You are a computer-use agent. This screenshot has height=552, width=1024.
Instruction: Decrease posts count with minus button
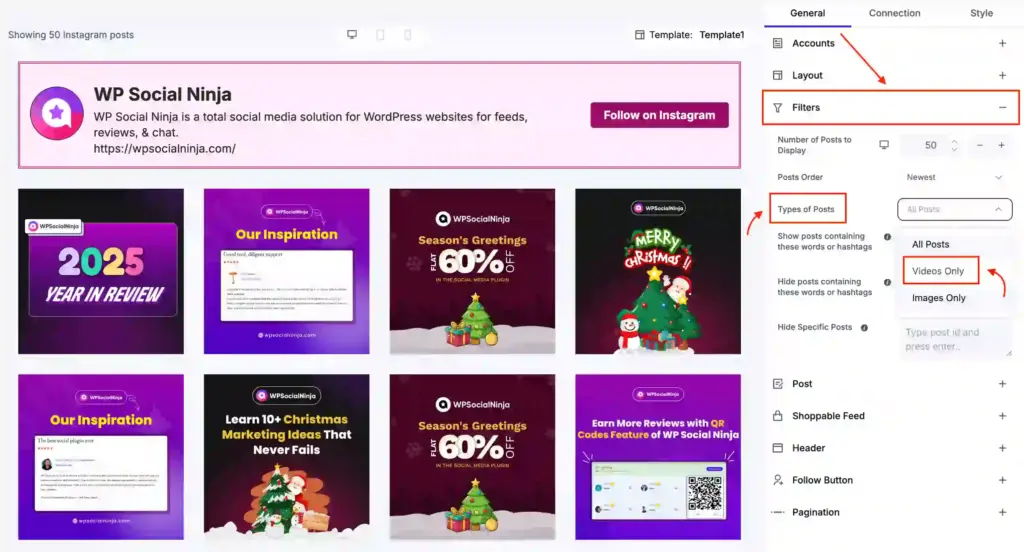point(980,145)
